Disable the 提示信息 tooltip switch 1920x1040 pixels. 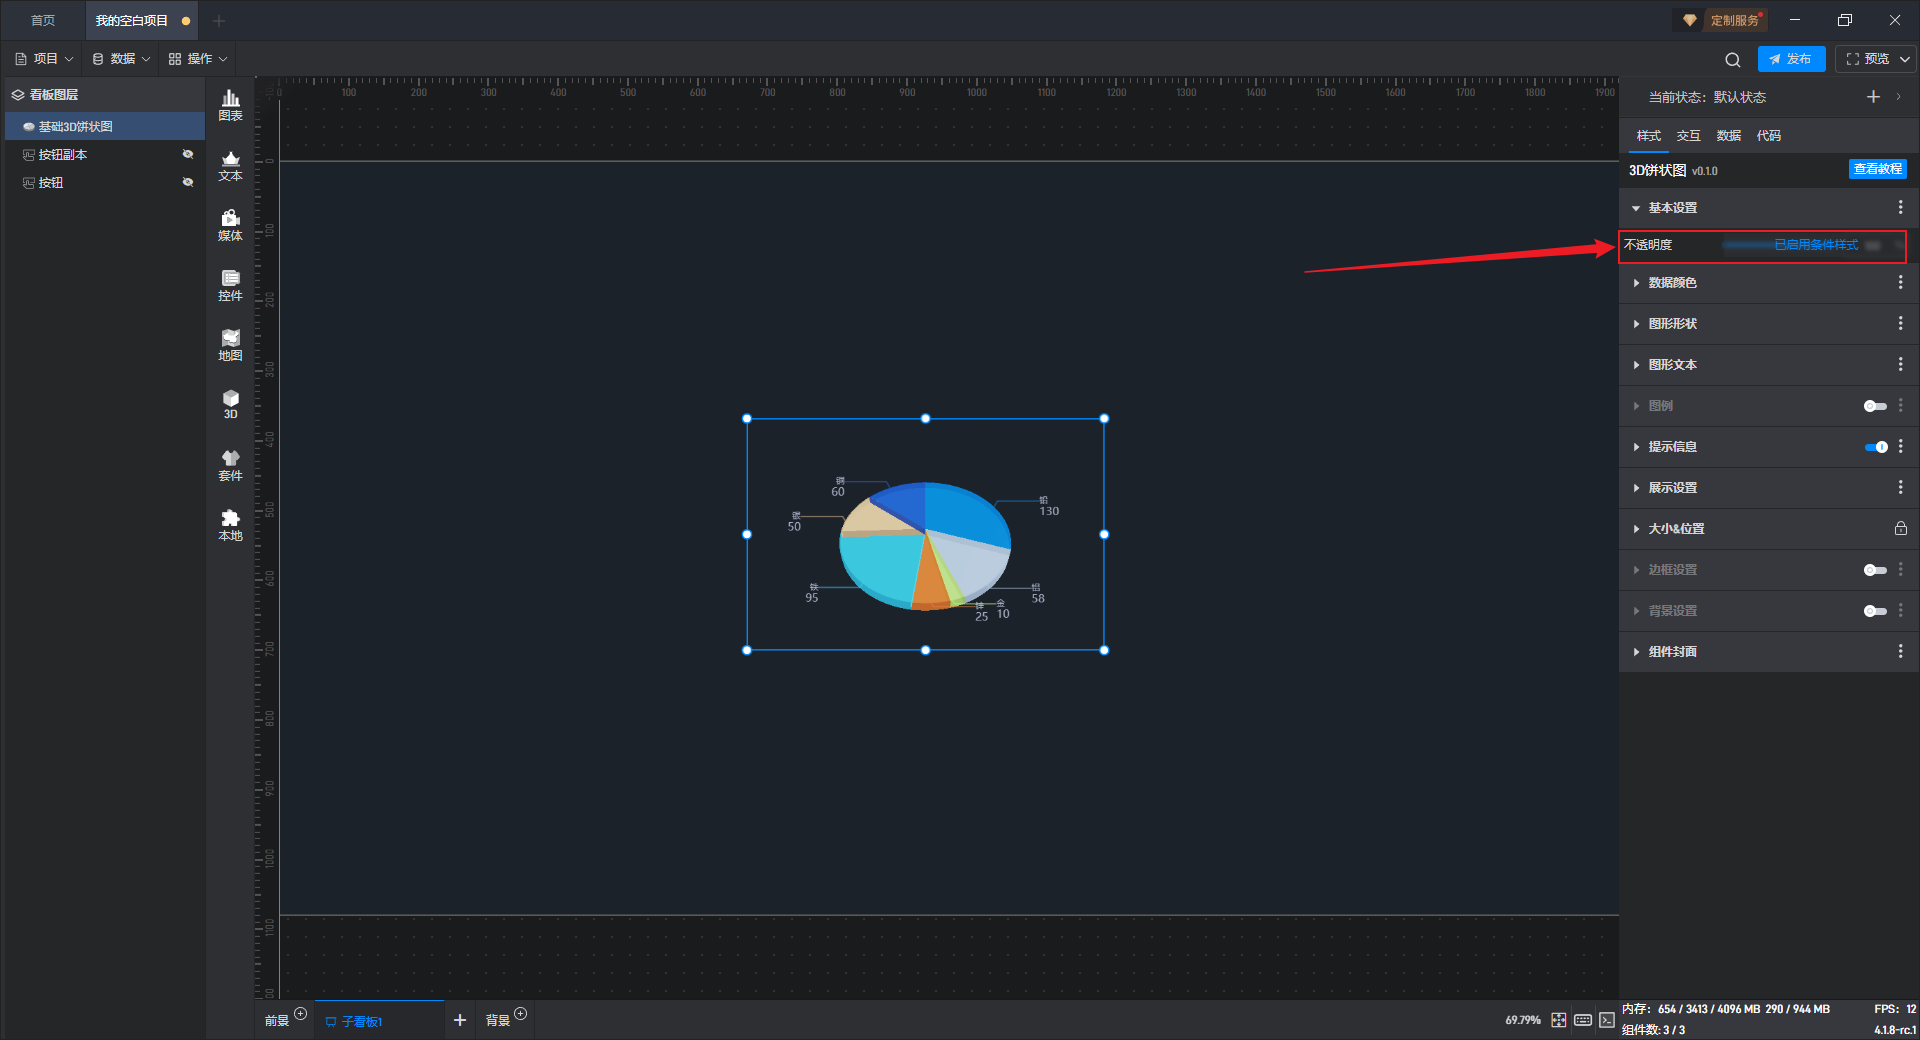pyautogui.click(x=1876, y=447)
